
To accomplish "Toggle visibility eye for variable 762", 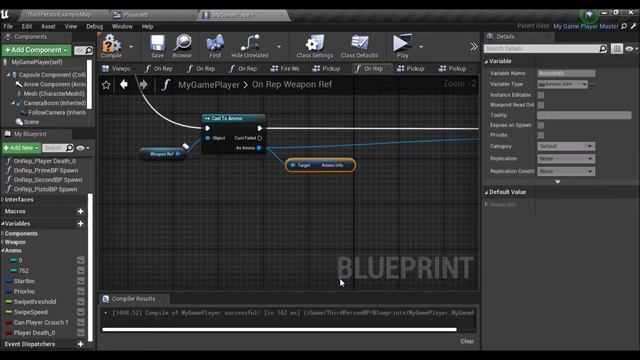I will (81, 270).
